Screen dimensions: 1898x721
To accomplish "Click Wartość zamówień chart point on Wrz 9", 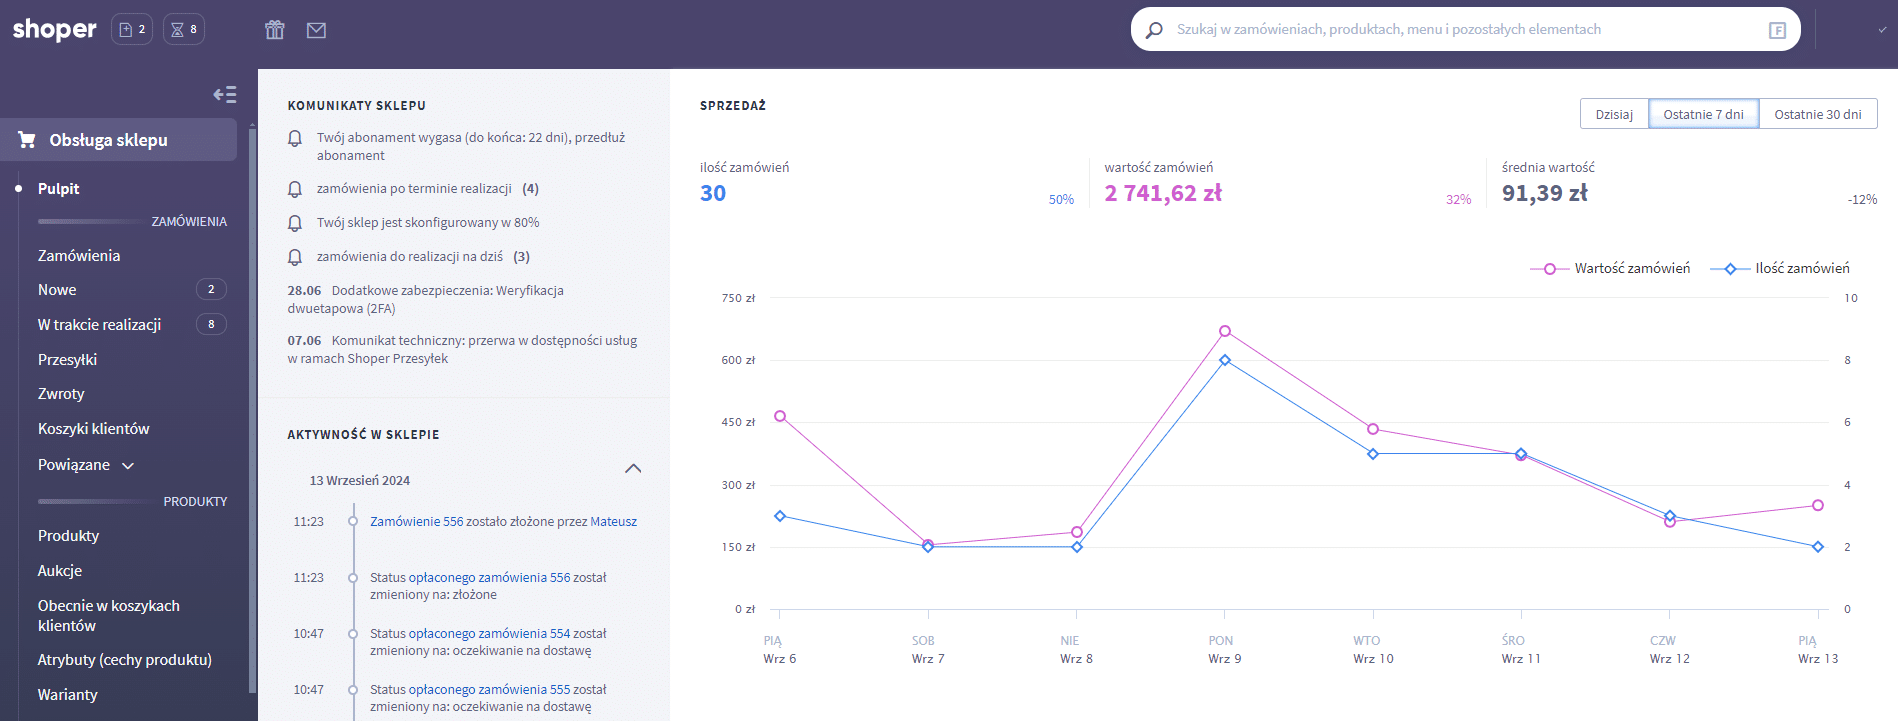I will pyautogui.click(x=1225, y=331).
